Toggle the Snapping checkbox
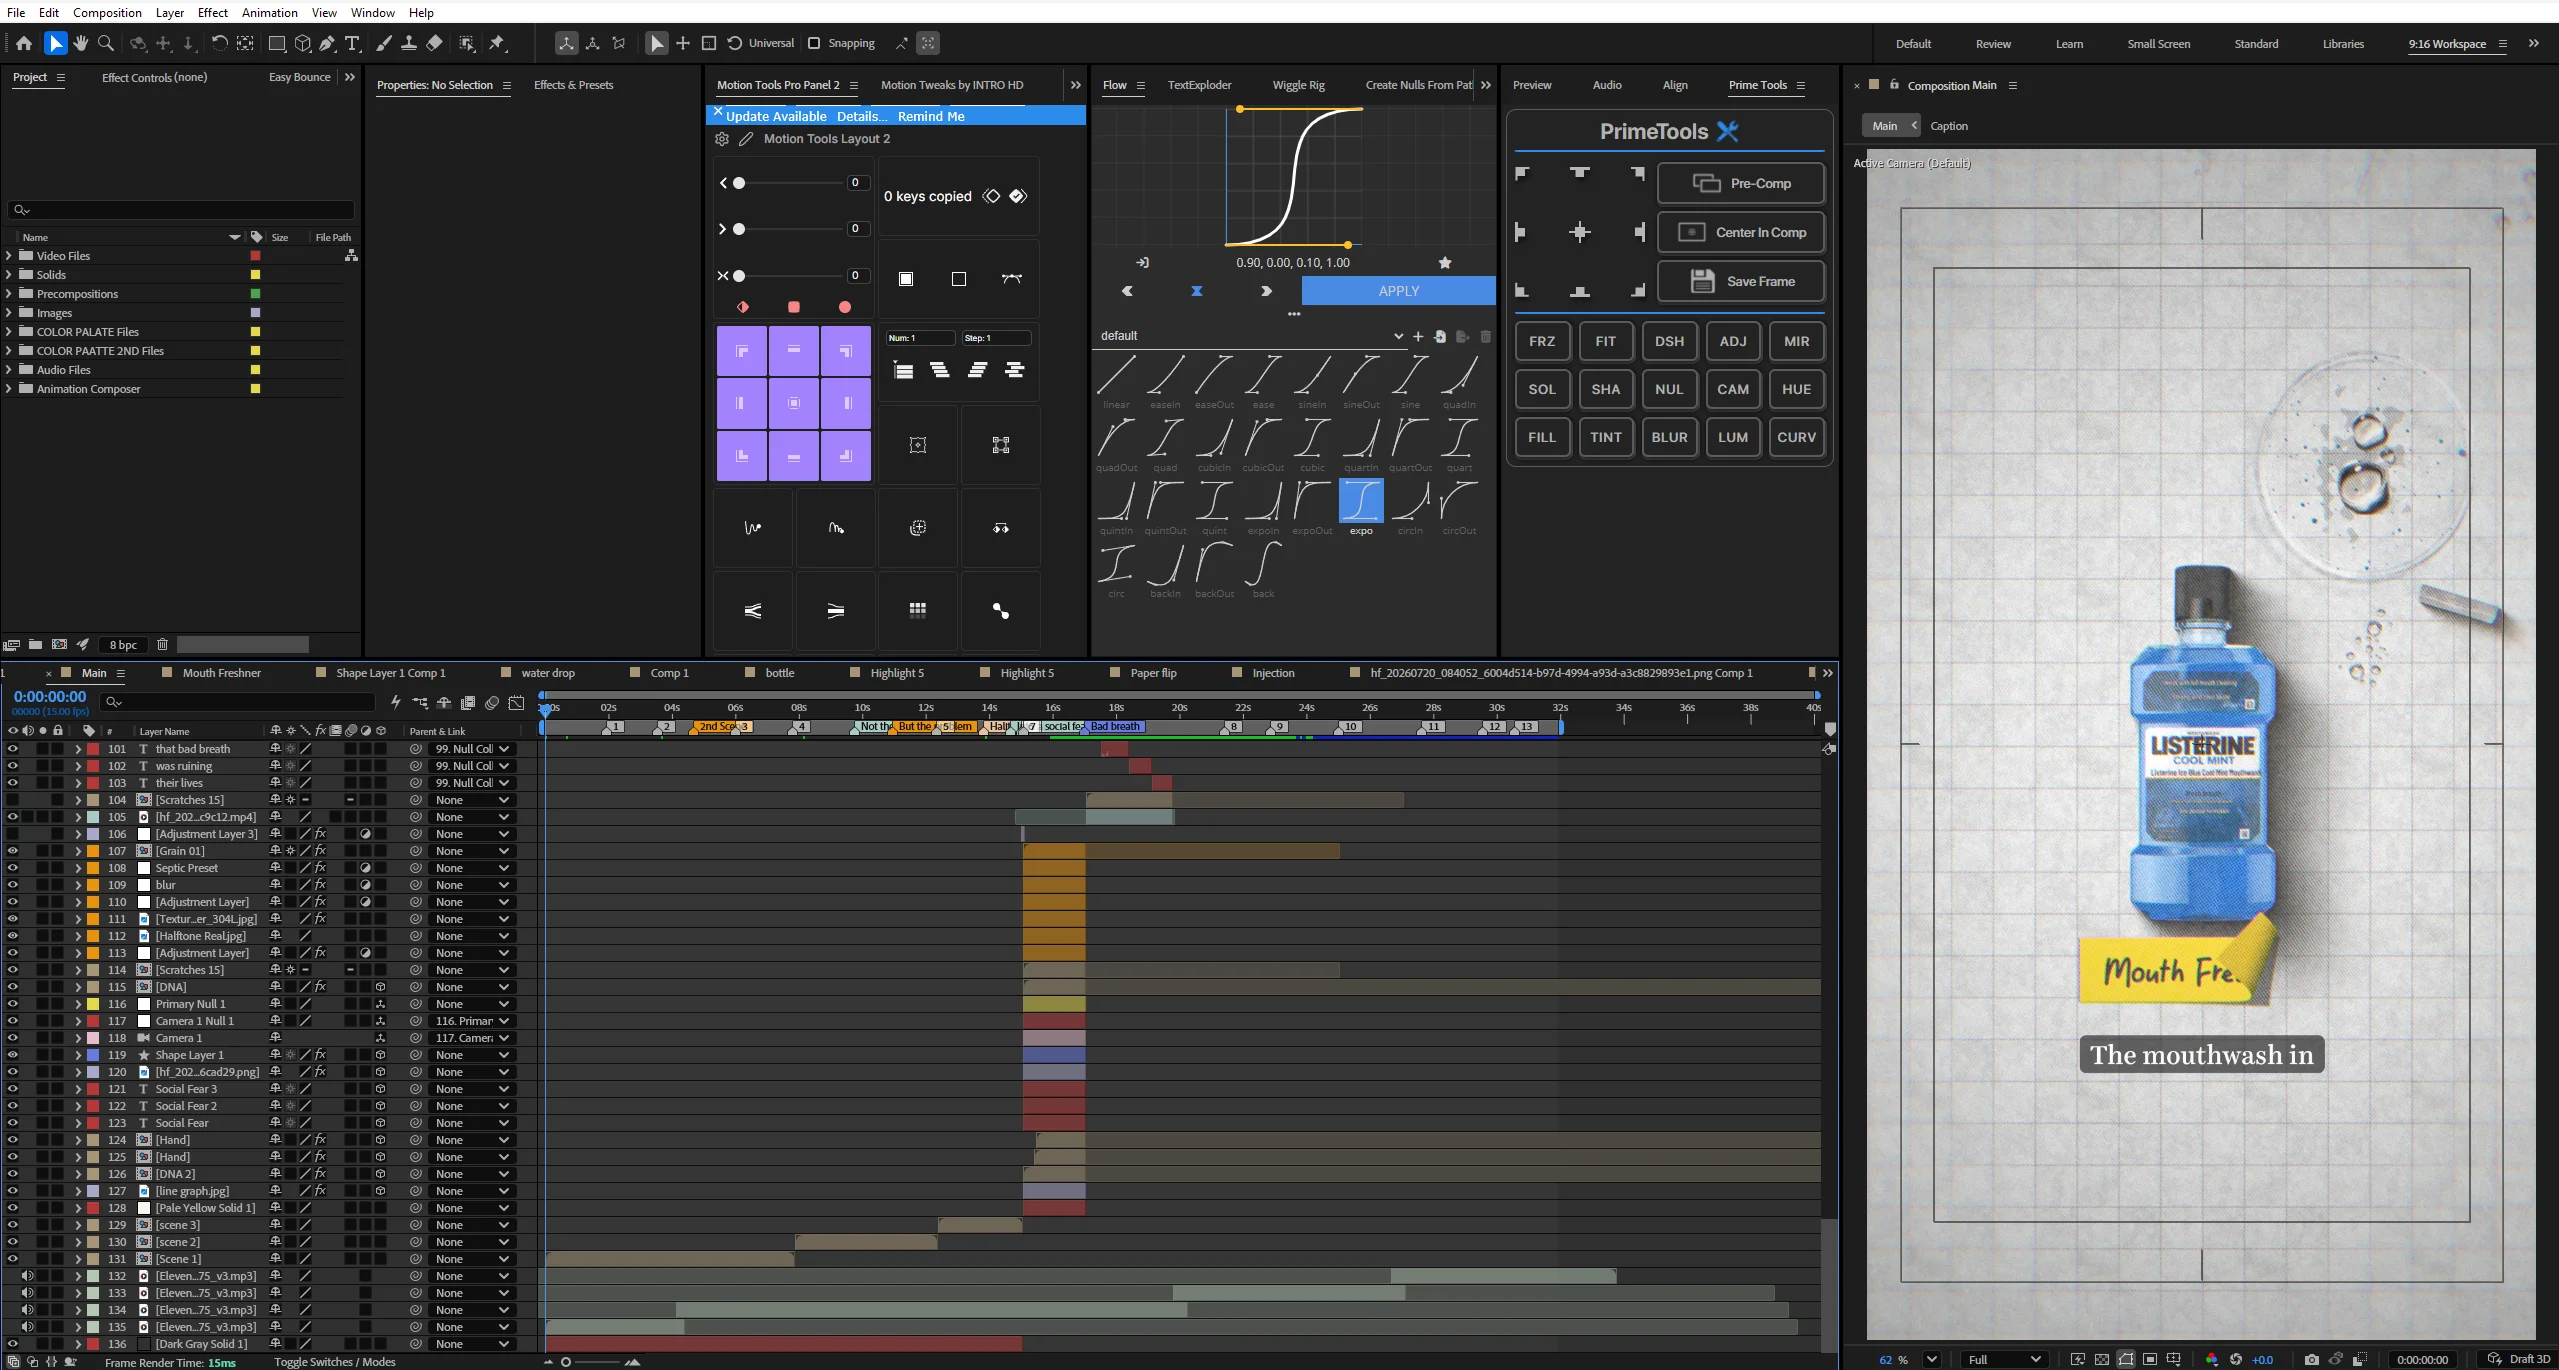 (814, 43)
